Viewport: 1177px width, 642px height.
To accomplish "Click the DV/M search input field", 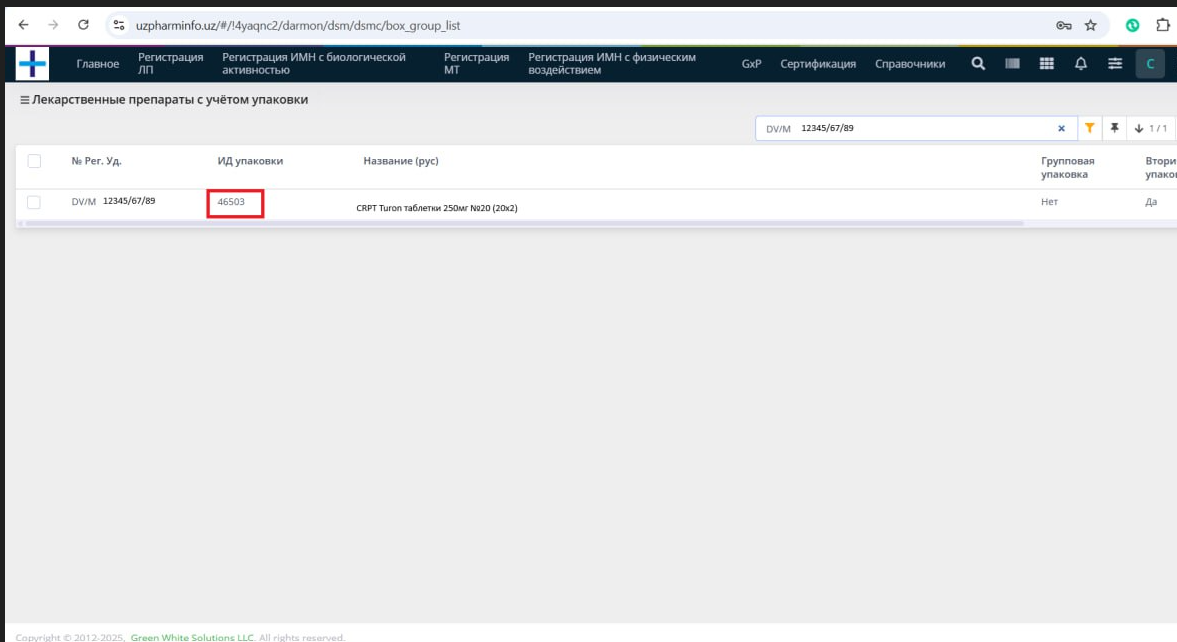I will [x=920, y=128].
